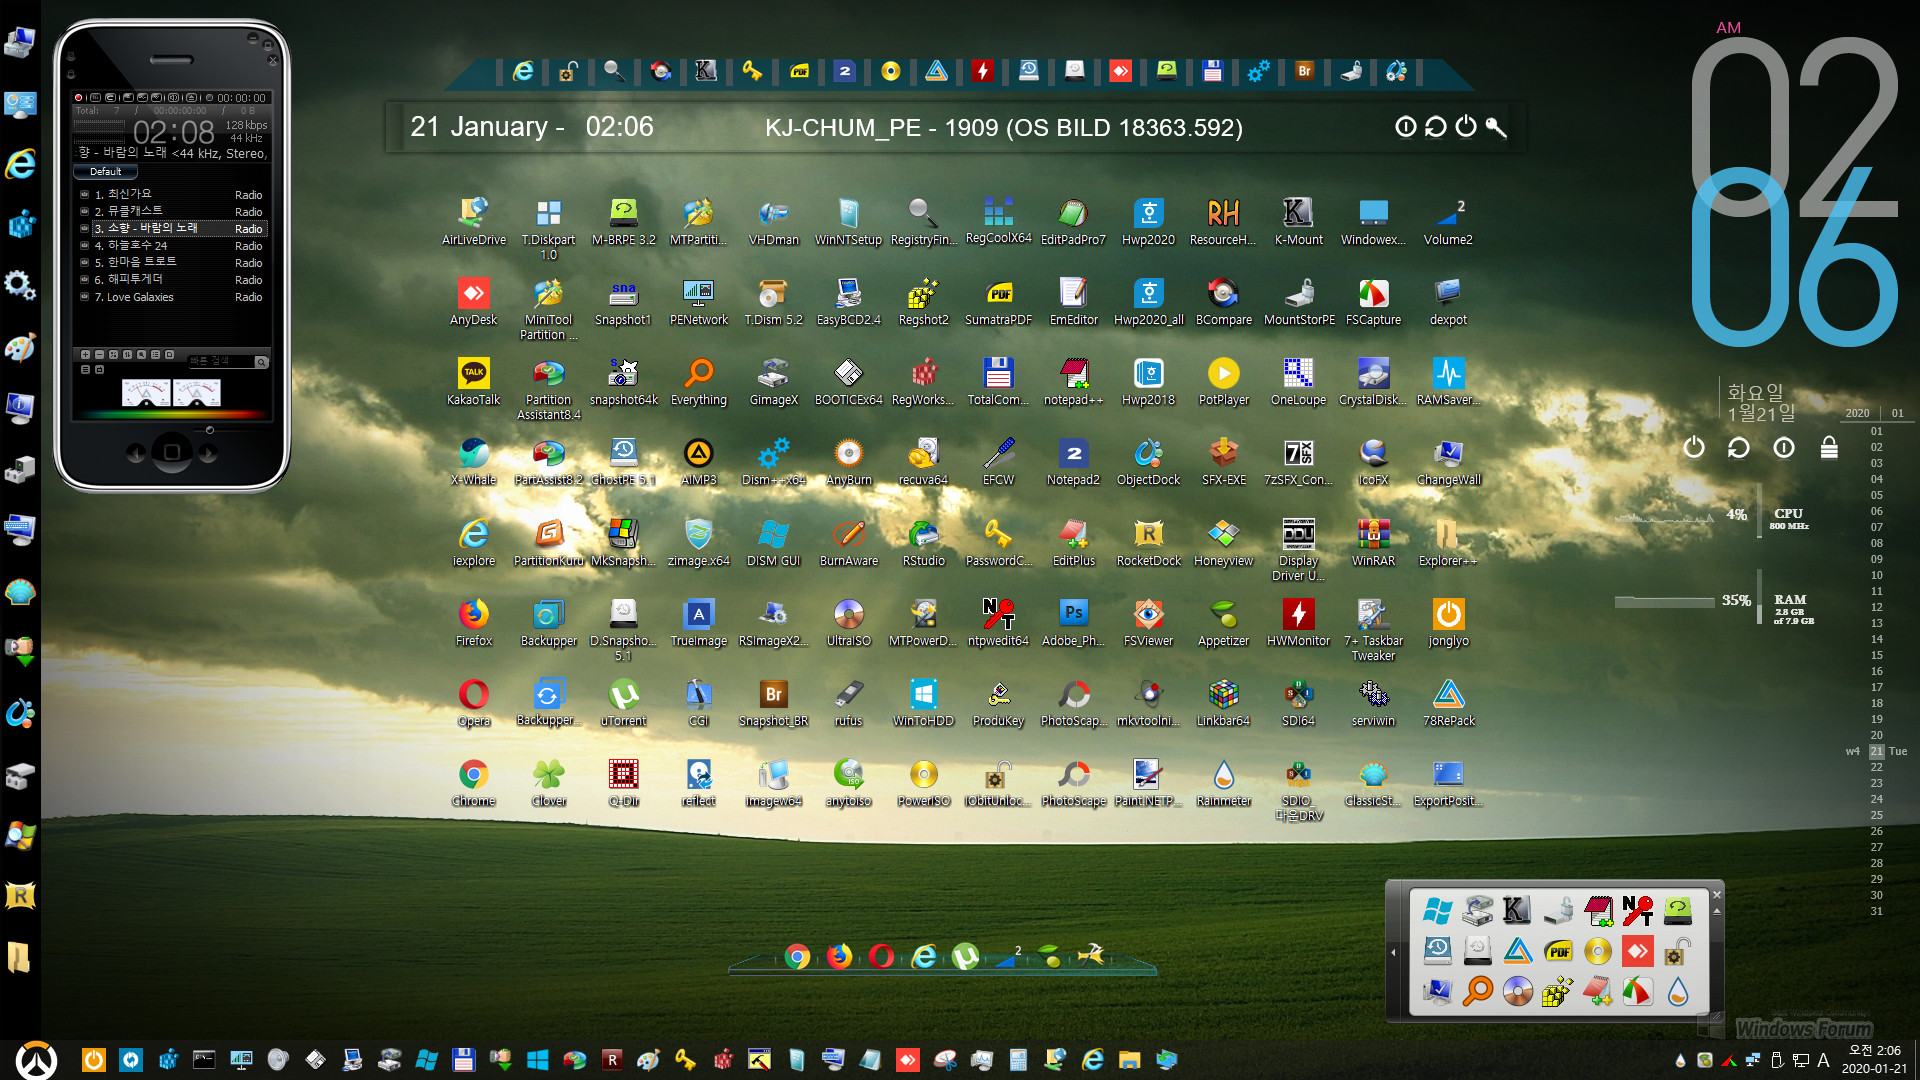
Task: Open the KakaoTalk icon
Action: coord(473,381)
